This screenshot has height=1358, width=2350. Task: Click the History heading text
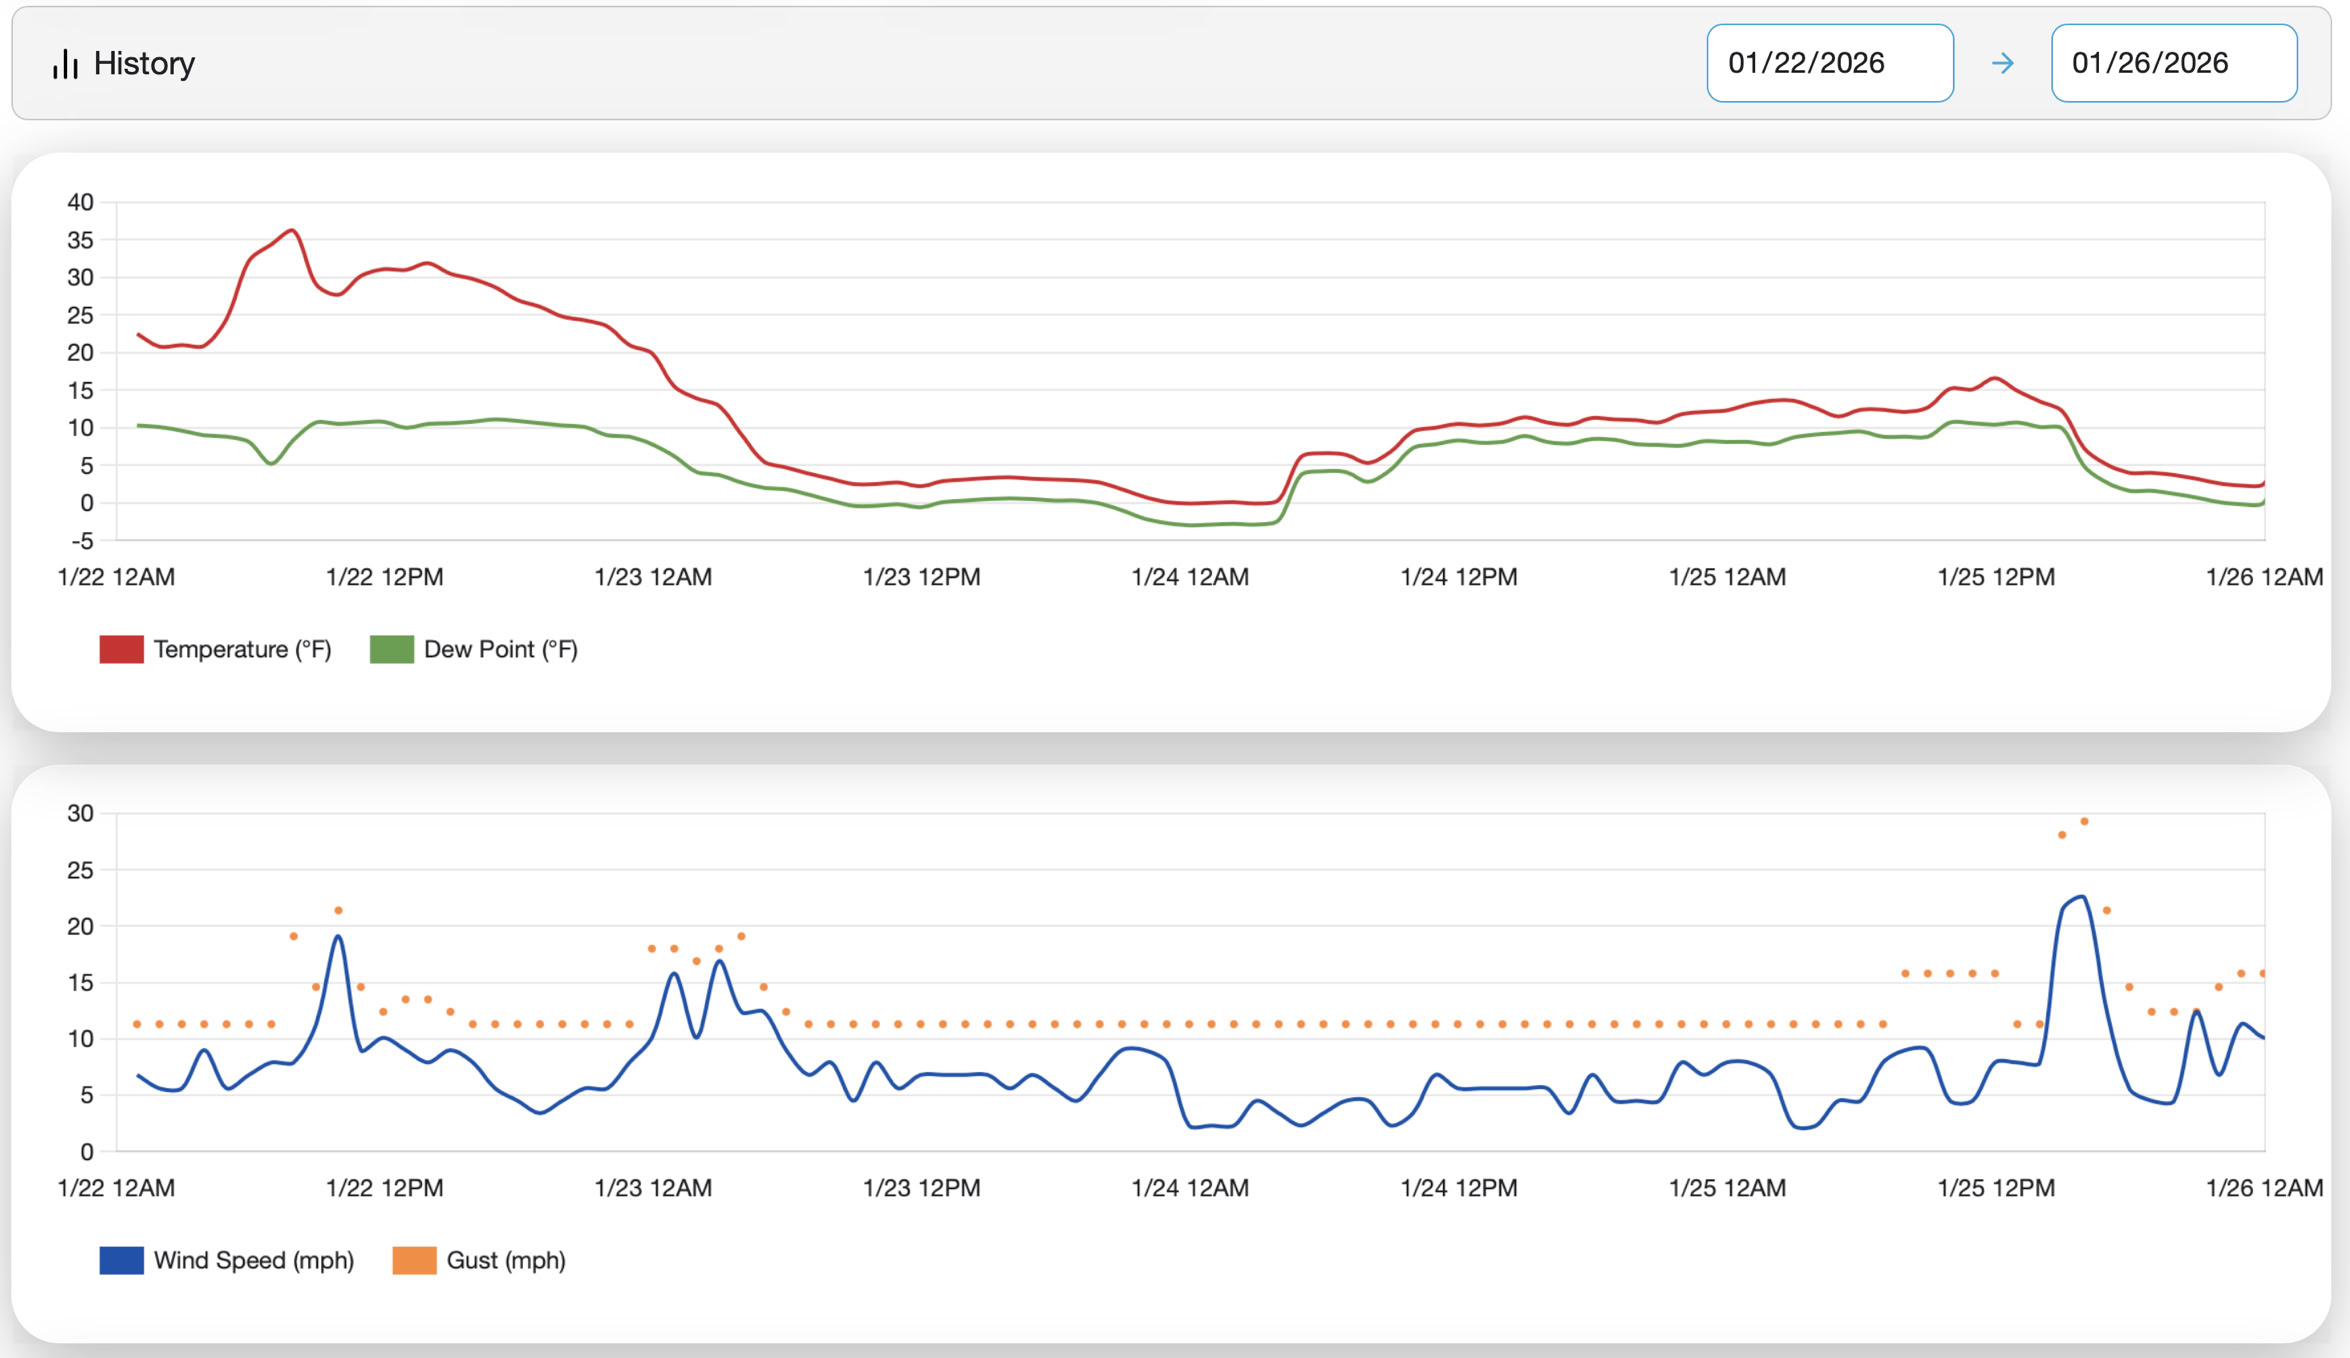pyautogui.click(x=144, y=64)
